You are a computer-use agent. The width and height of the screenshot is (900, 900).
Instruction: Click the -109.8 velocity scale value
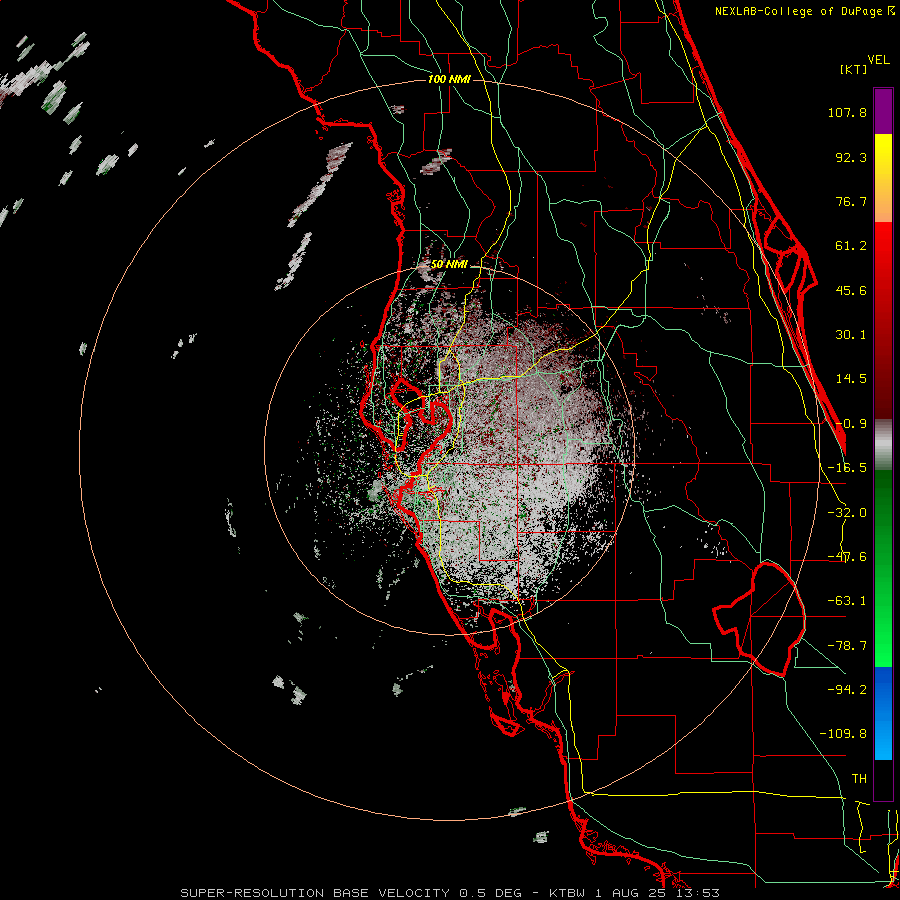[x=843, y=734]
